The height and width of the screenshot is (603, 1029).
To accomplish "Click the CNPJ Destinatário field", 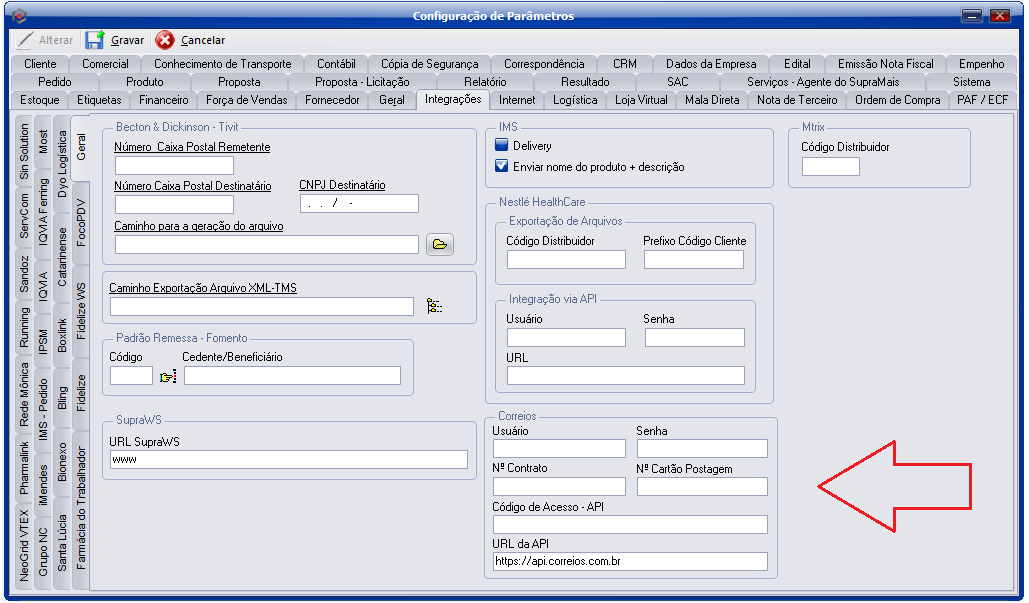I will click(359, 204).
